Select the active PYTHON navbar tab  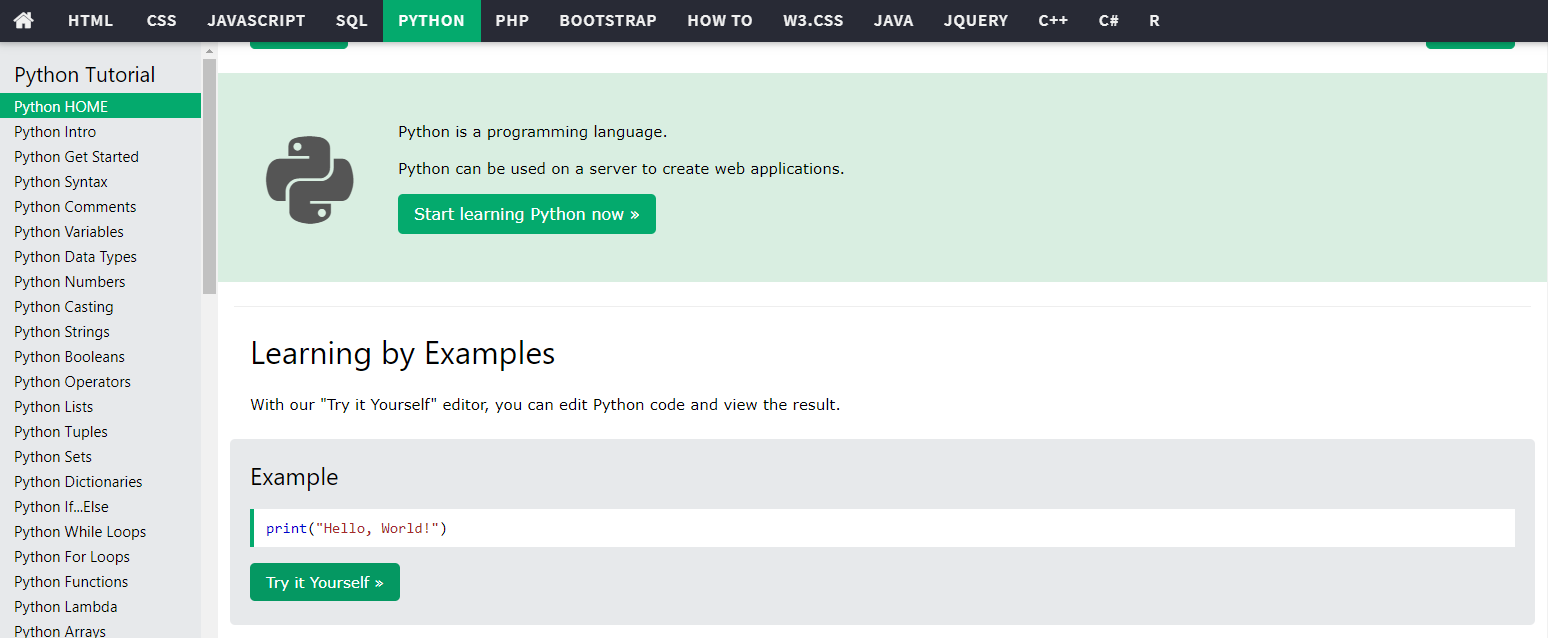[x=431, y=20]
